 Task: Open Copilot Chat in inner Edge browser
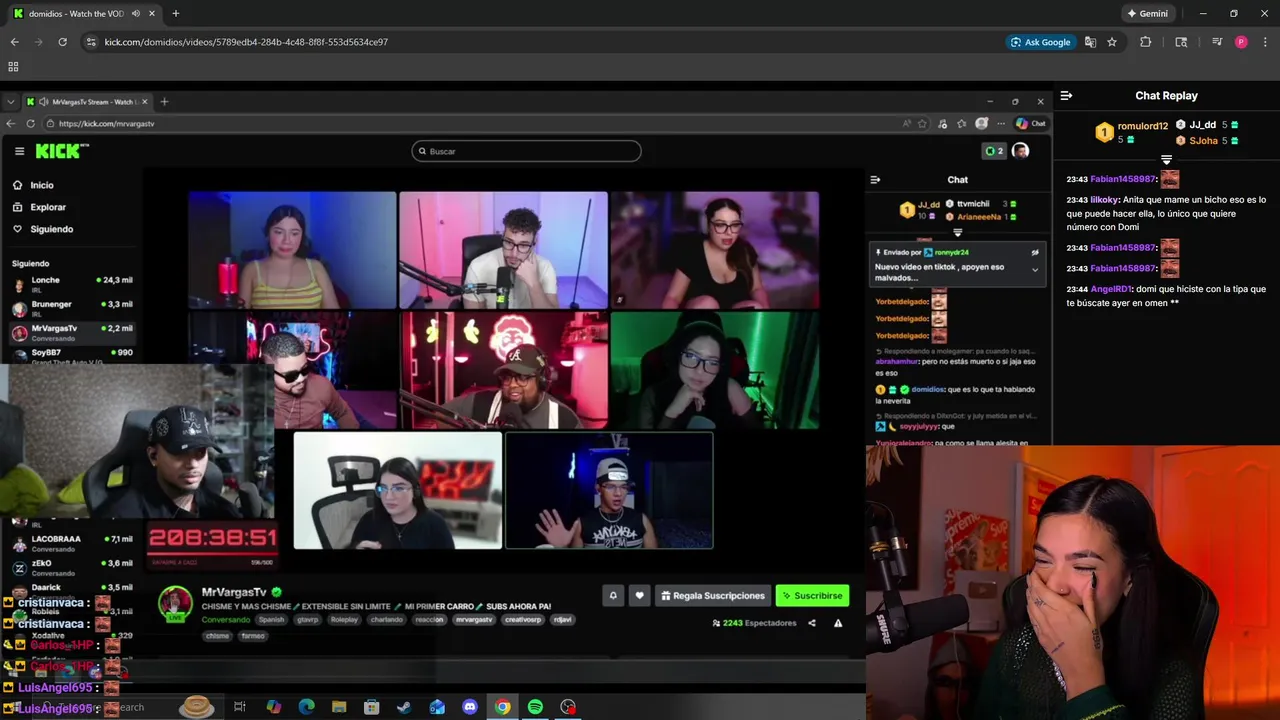(1031, 124)
